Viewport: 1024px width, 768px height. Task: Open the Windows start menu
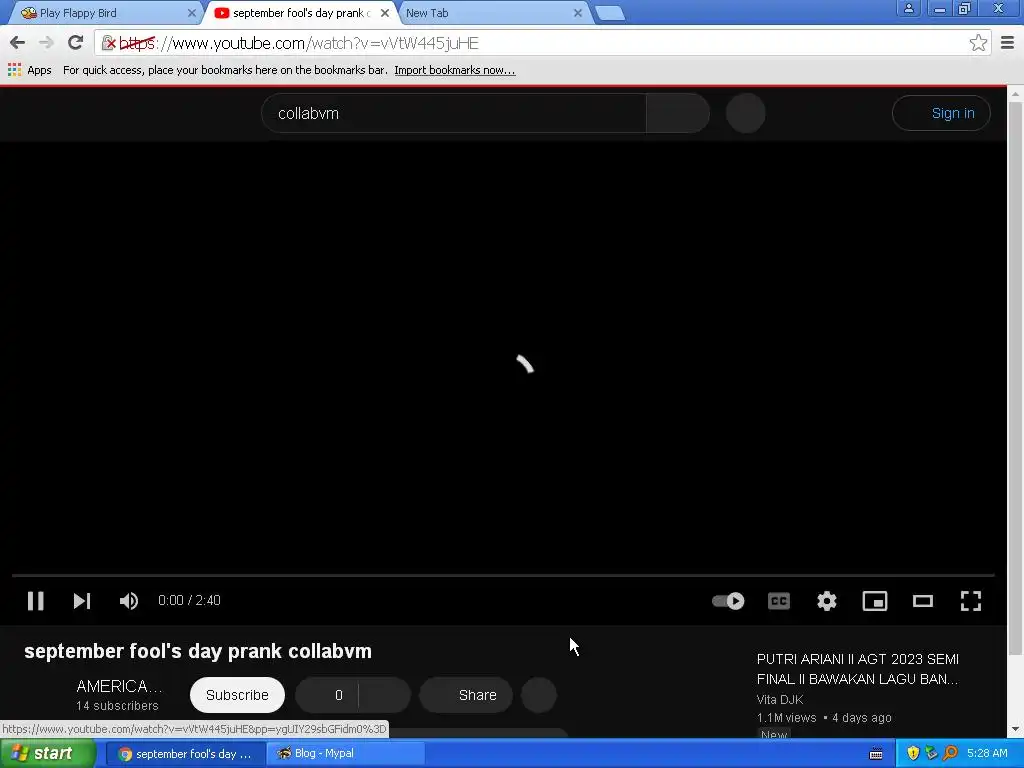point(48,754)
